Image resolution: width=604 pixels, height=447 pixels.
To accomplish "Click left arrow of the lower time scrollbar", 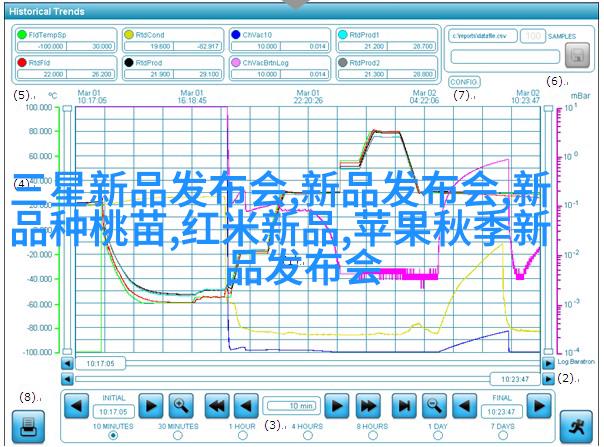I will point(67,379).
